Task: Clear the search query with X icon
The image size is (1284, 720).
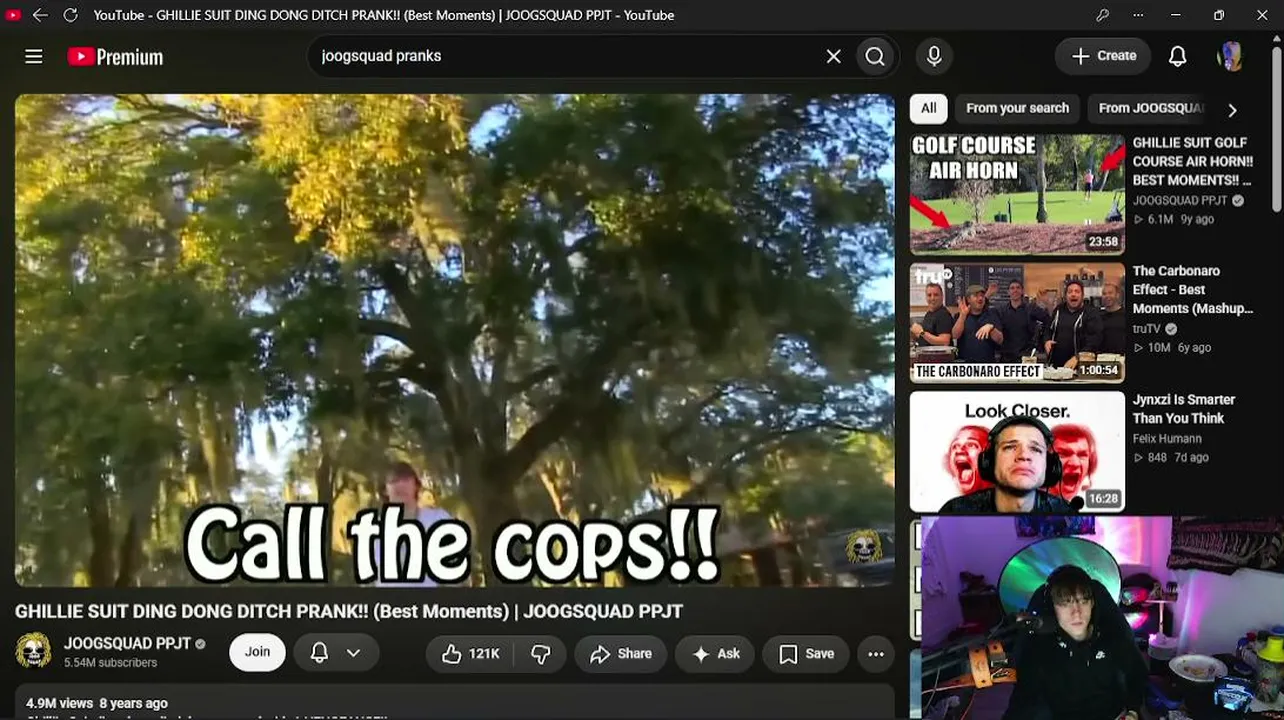Action: click(834, 57)
